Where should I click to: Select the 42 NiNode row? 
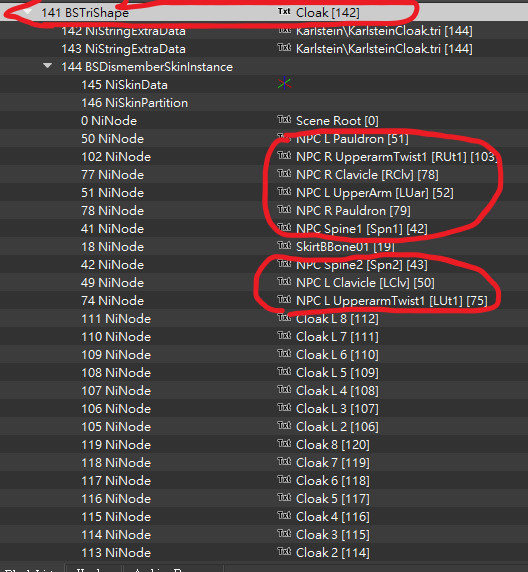point(112,265)
